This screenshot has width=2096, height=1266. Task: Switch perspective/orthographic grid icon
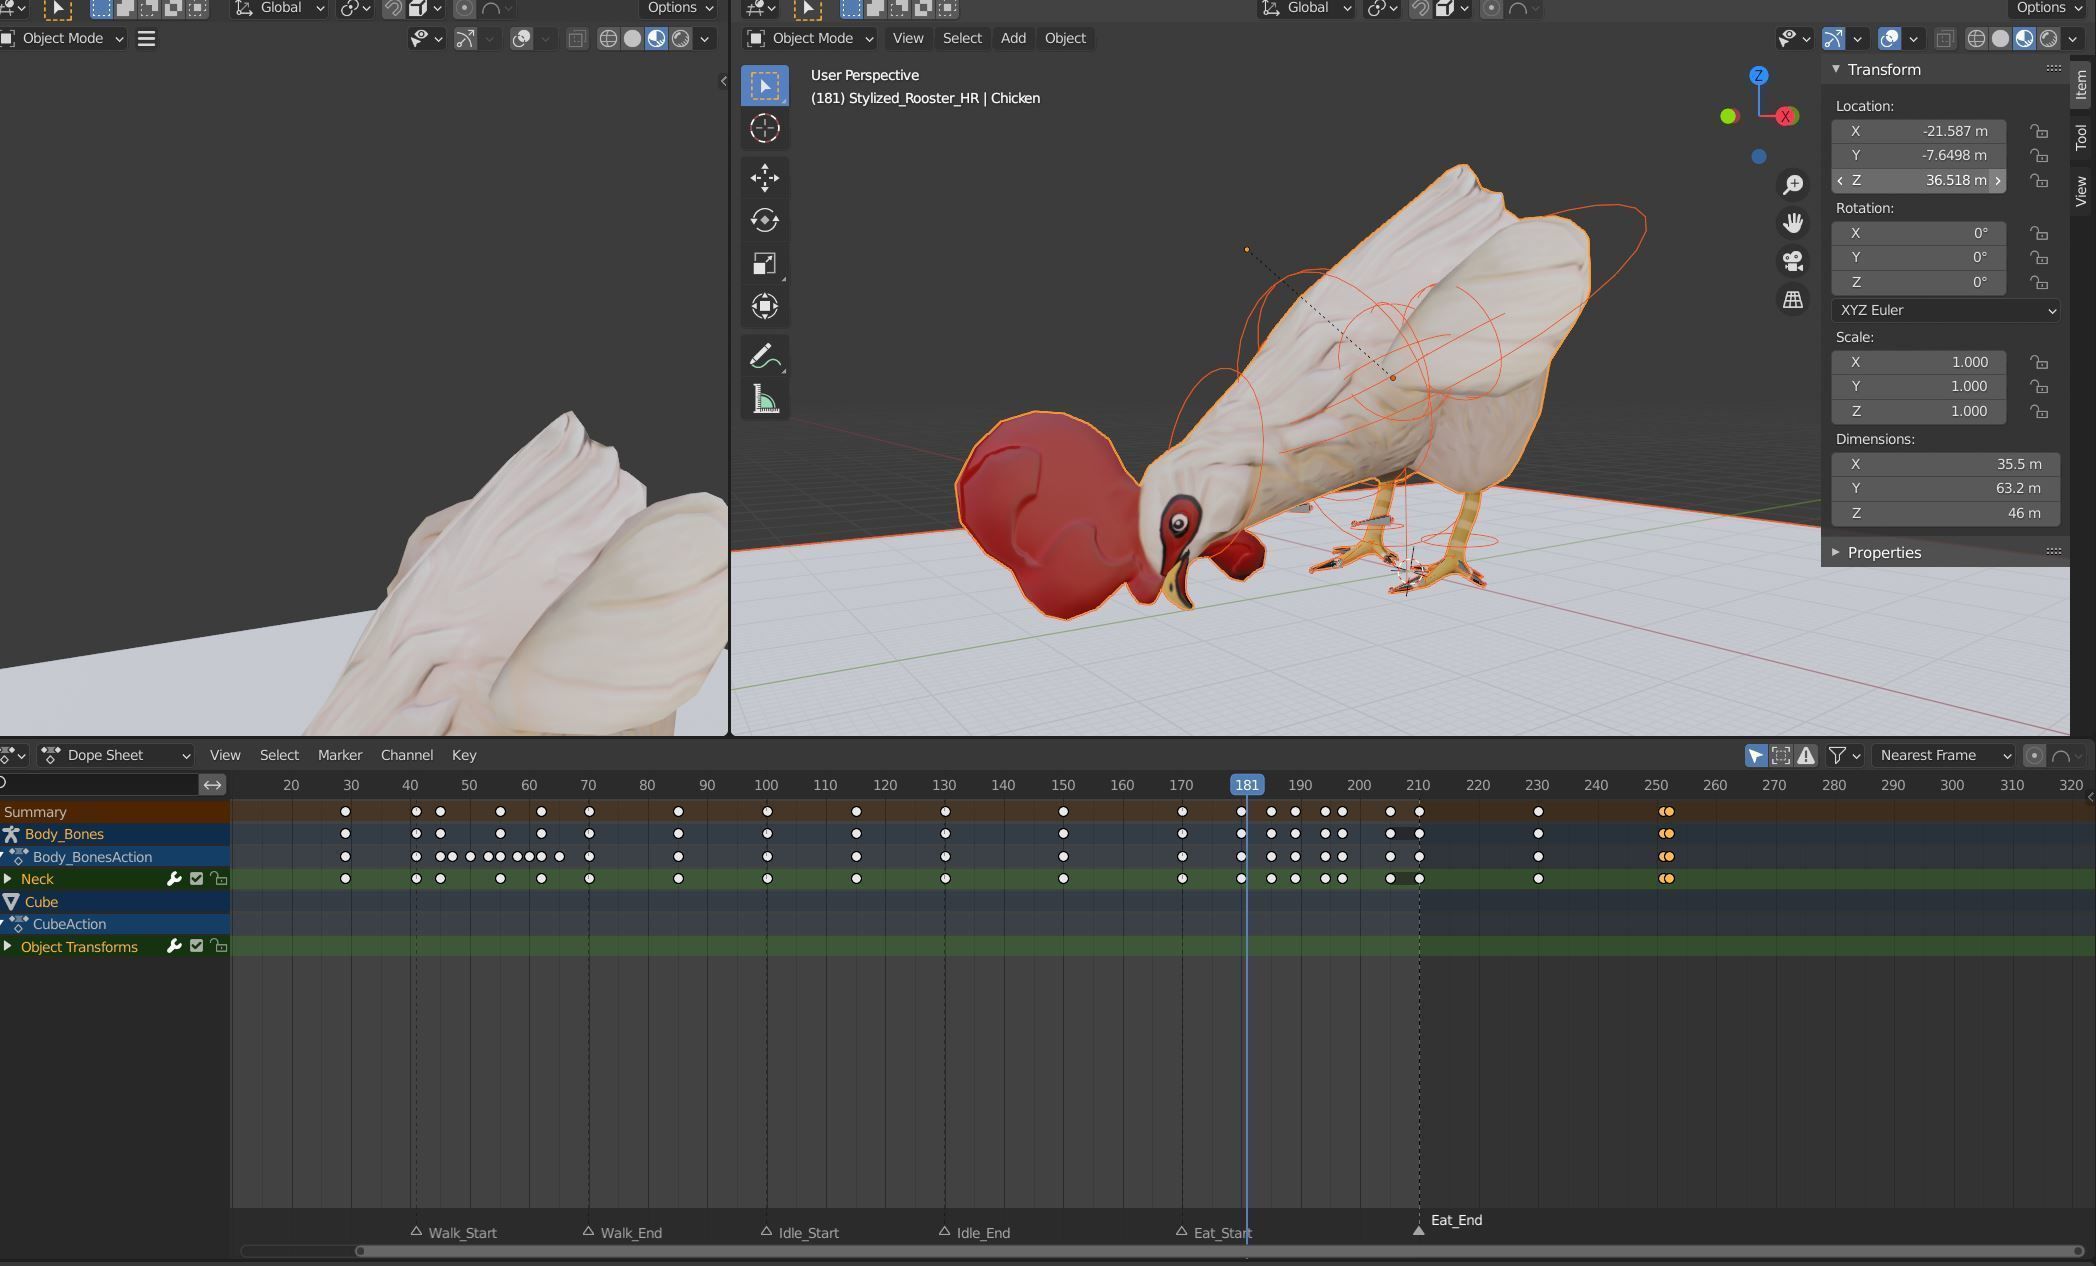pyautogui.click(x=1793, y=300)
